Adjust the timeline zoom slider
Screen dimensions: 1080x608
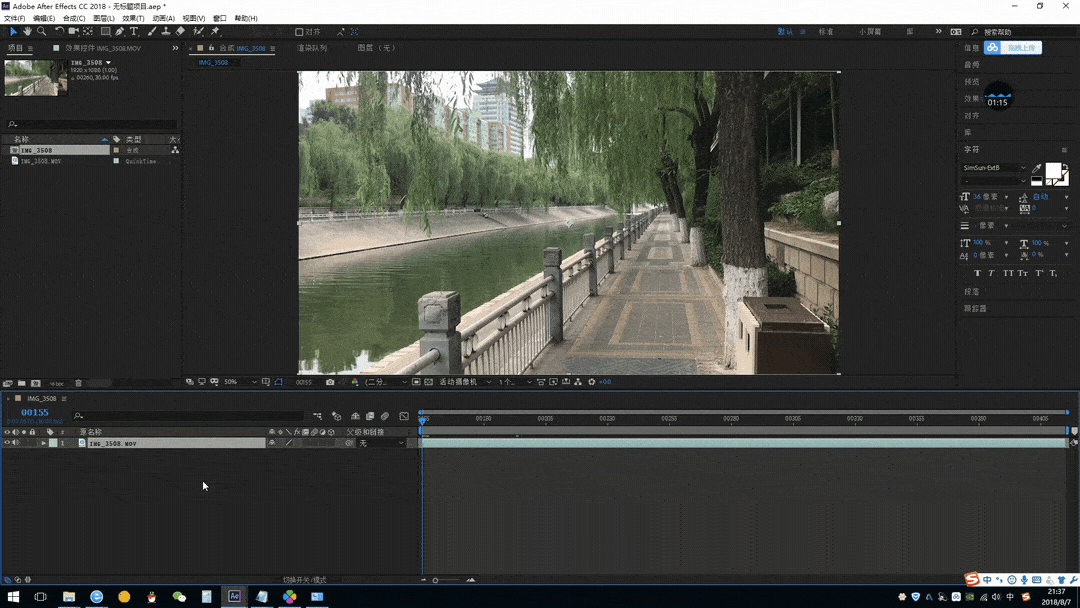coord(435,580)
